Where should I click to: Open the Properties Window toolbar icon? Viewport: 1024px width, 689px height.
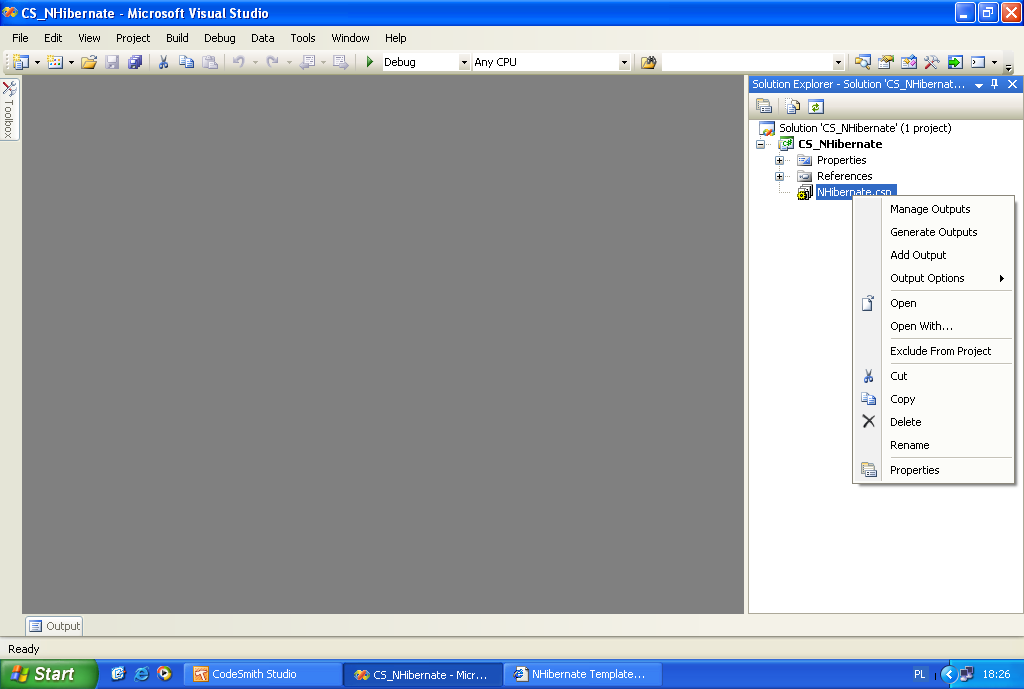(x=886, y=62)
